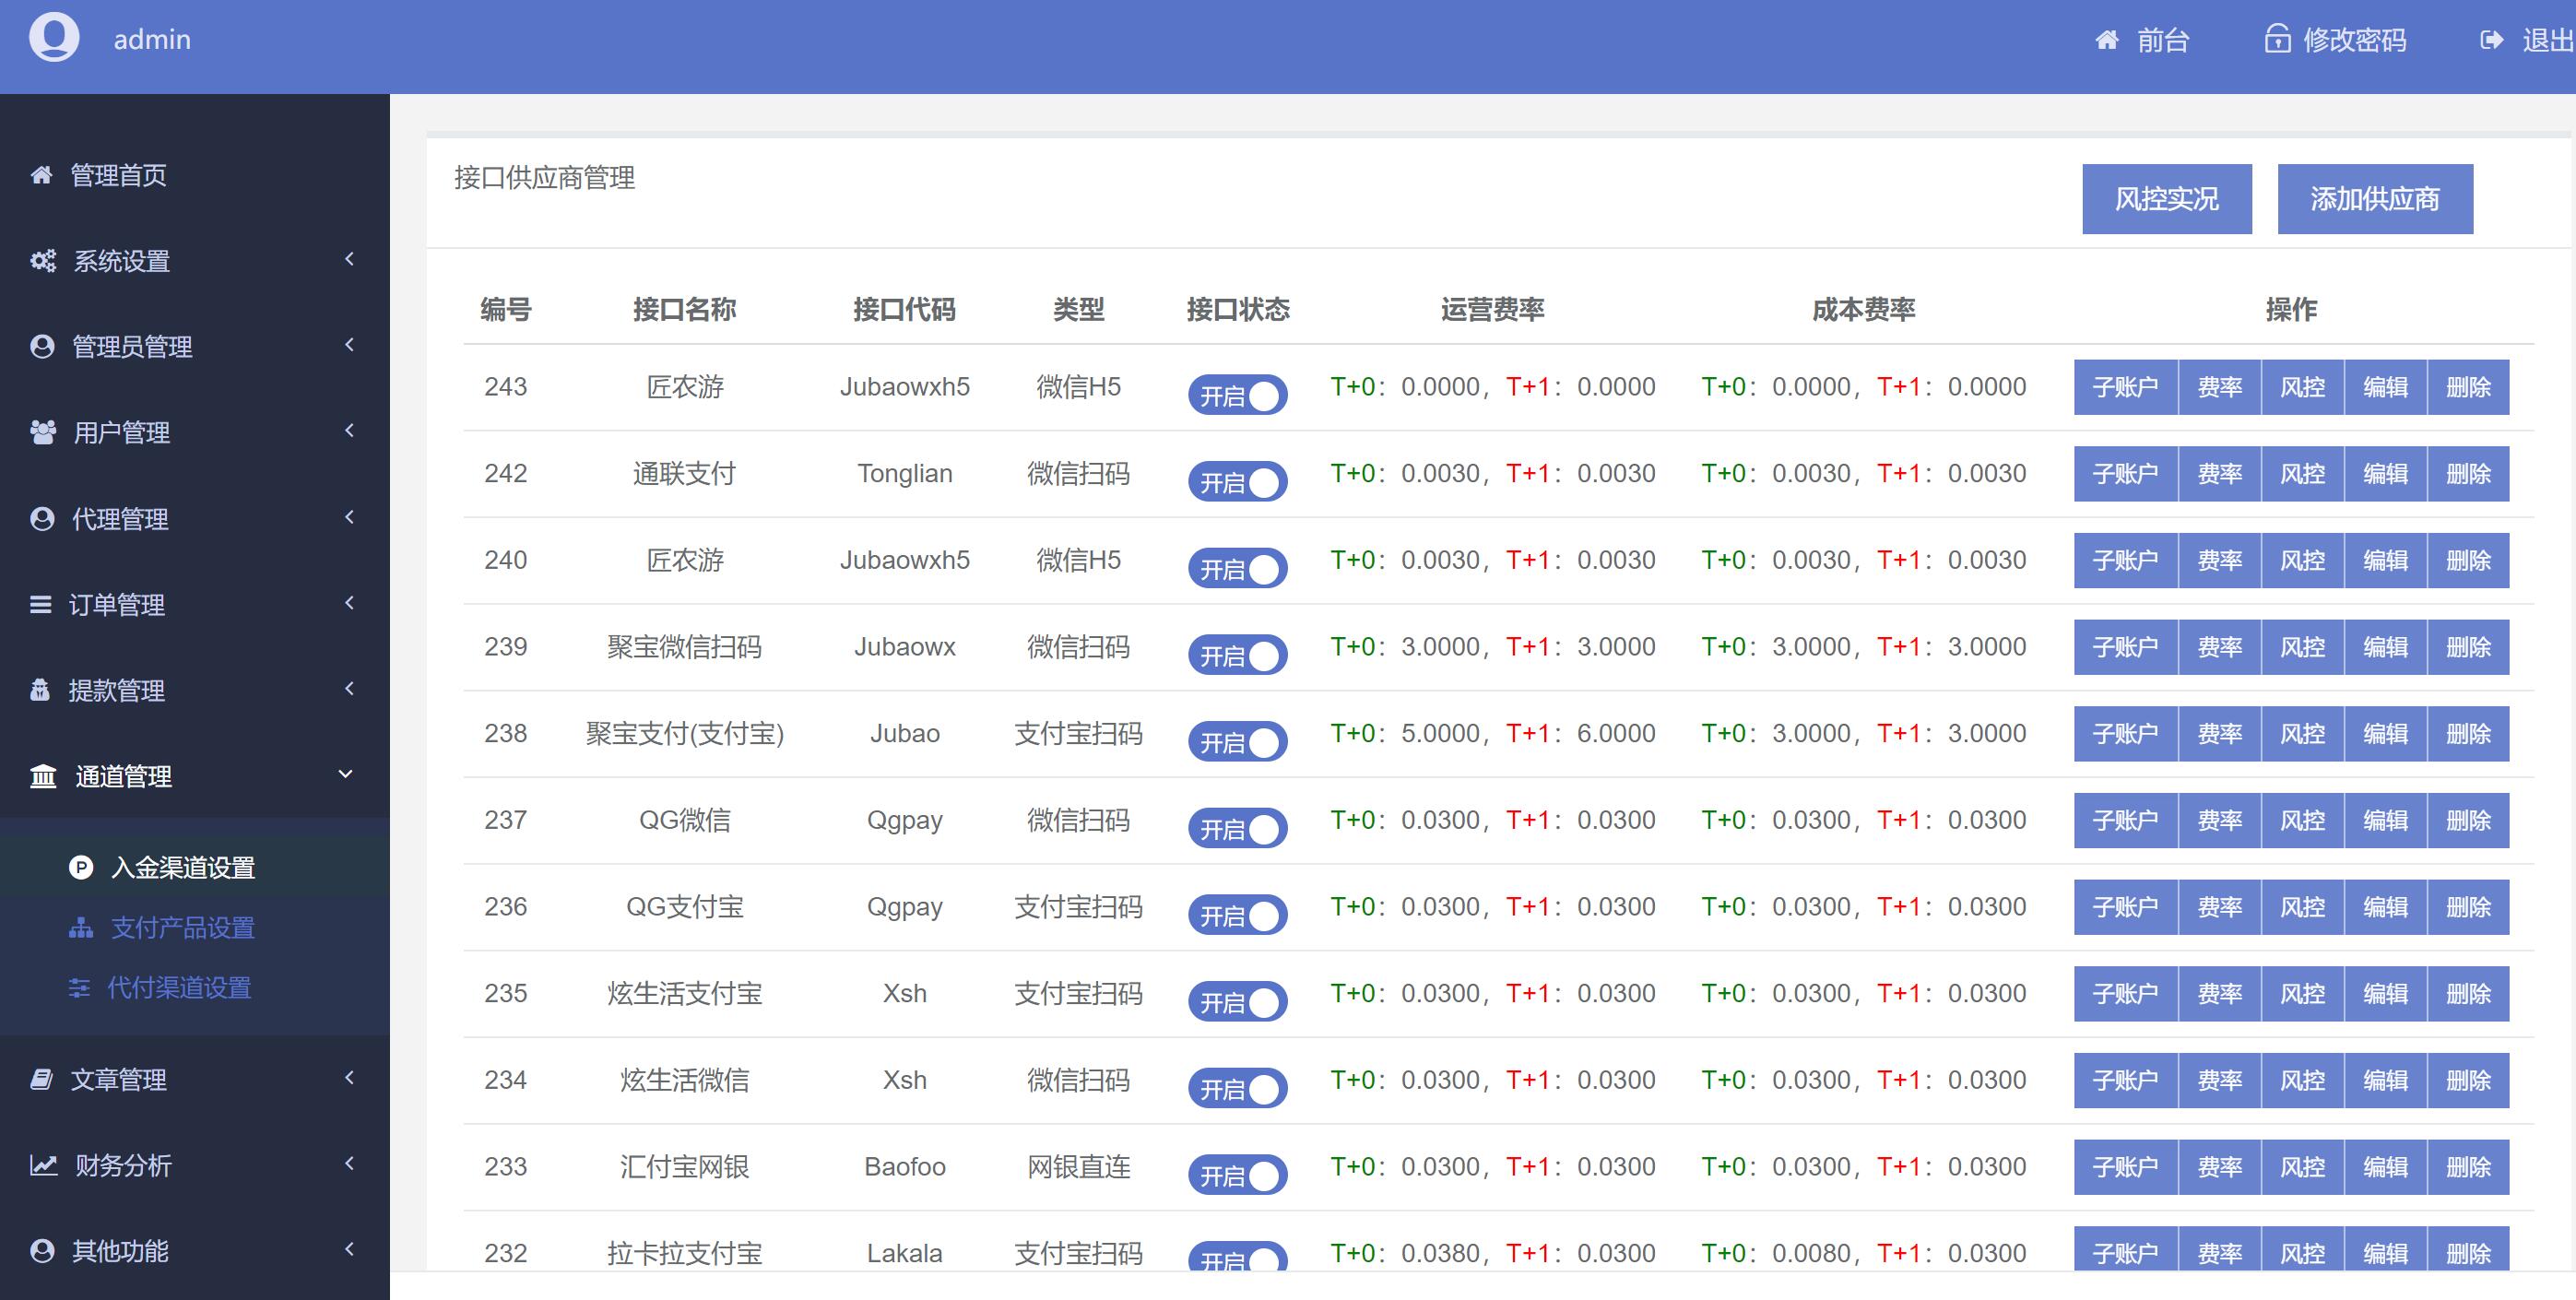Open 支付产品设置 submenu item
Image resolution: width=2576 pixels, height=1300 pixels.
[x=182, y=928]
